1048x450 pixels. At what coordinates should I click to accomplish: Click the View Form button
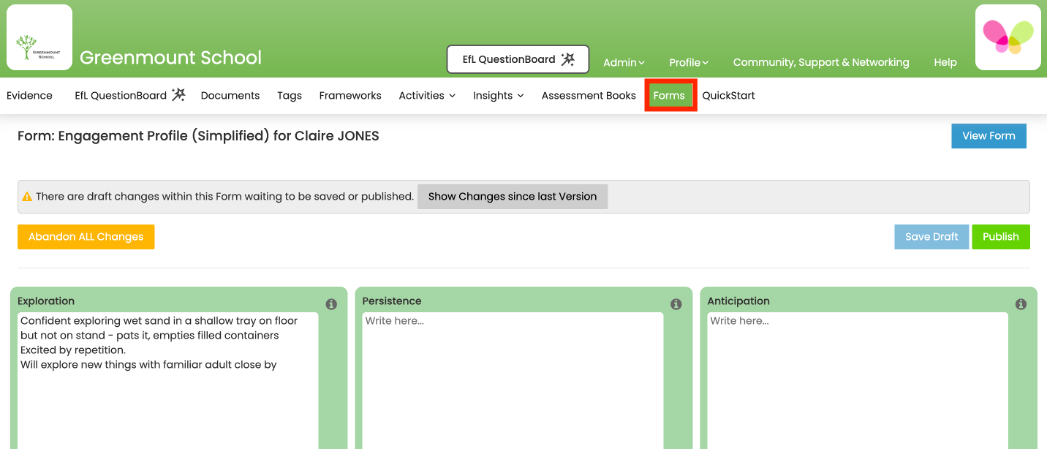click(989, 136)
